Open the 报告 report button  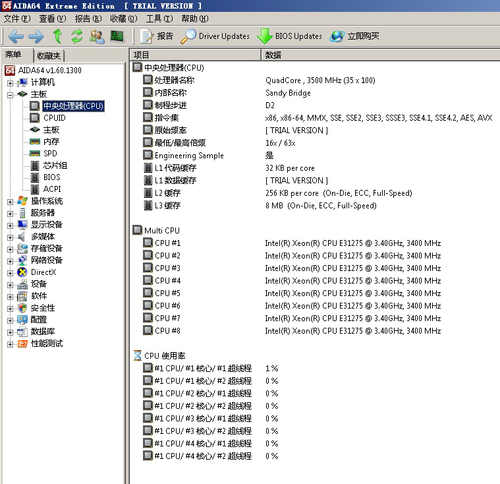(156, 36)
